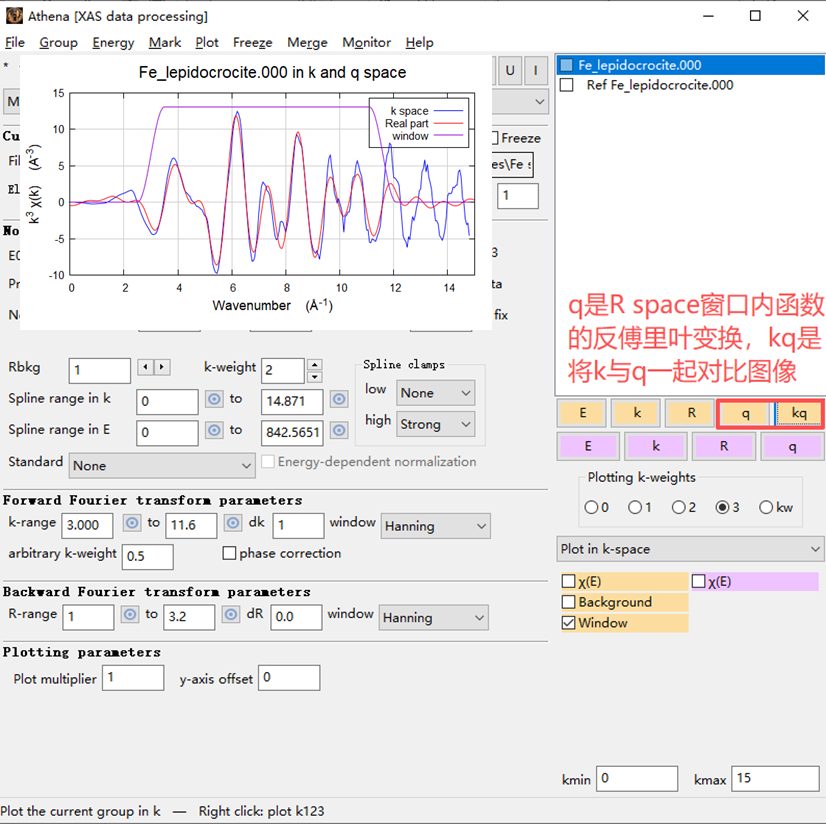Click the pluck icon after Spline range in E maximum 842.5651
The image size is (826, 824).
pos(339,430)
